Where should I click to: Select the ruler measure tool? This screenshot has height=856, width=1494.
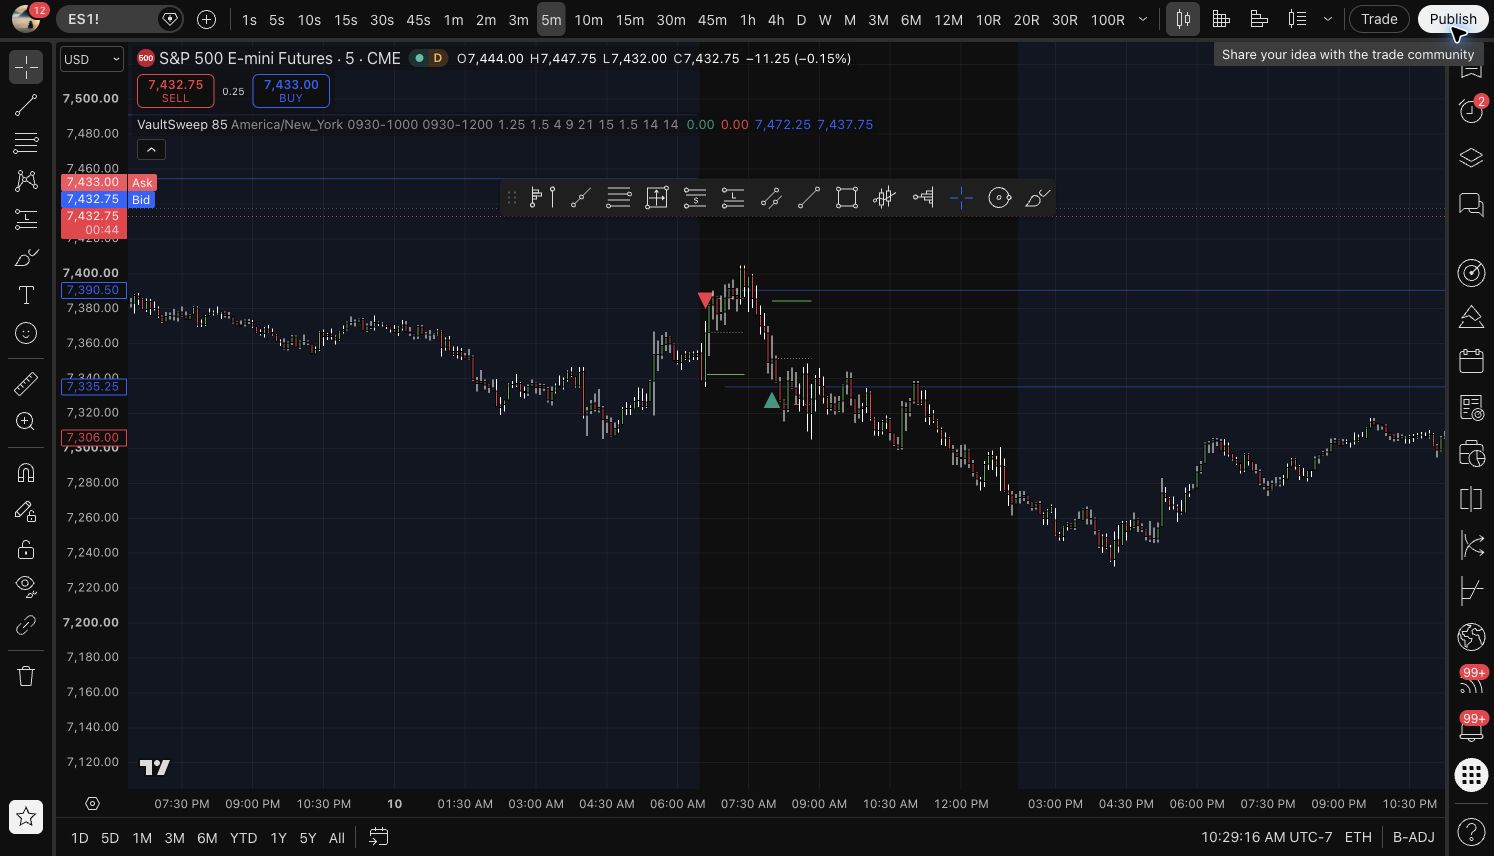(x=26, y=383)
